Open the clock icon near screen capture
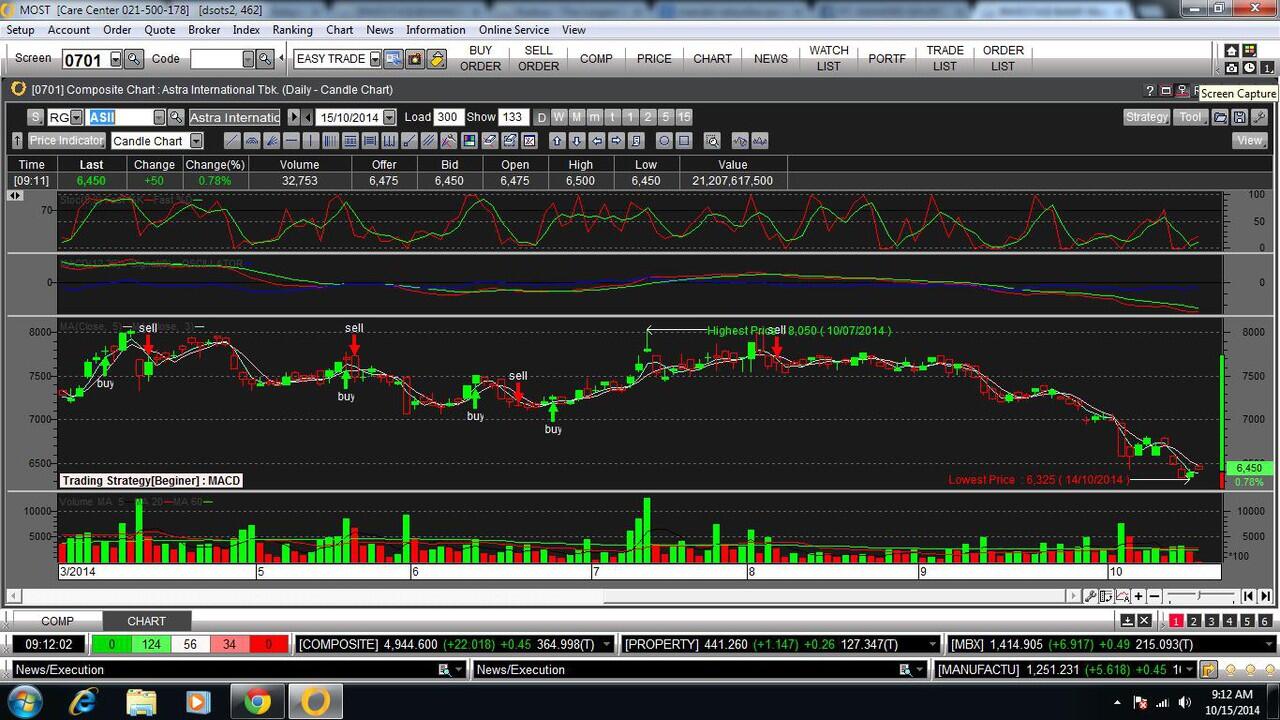Viewport: 1280px width, 720px height. click(1249, 68)
